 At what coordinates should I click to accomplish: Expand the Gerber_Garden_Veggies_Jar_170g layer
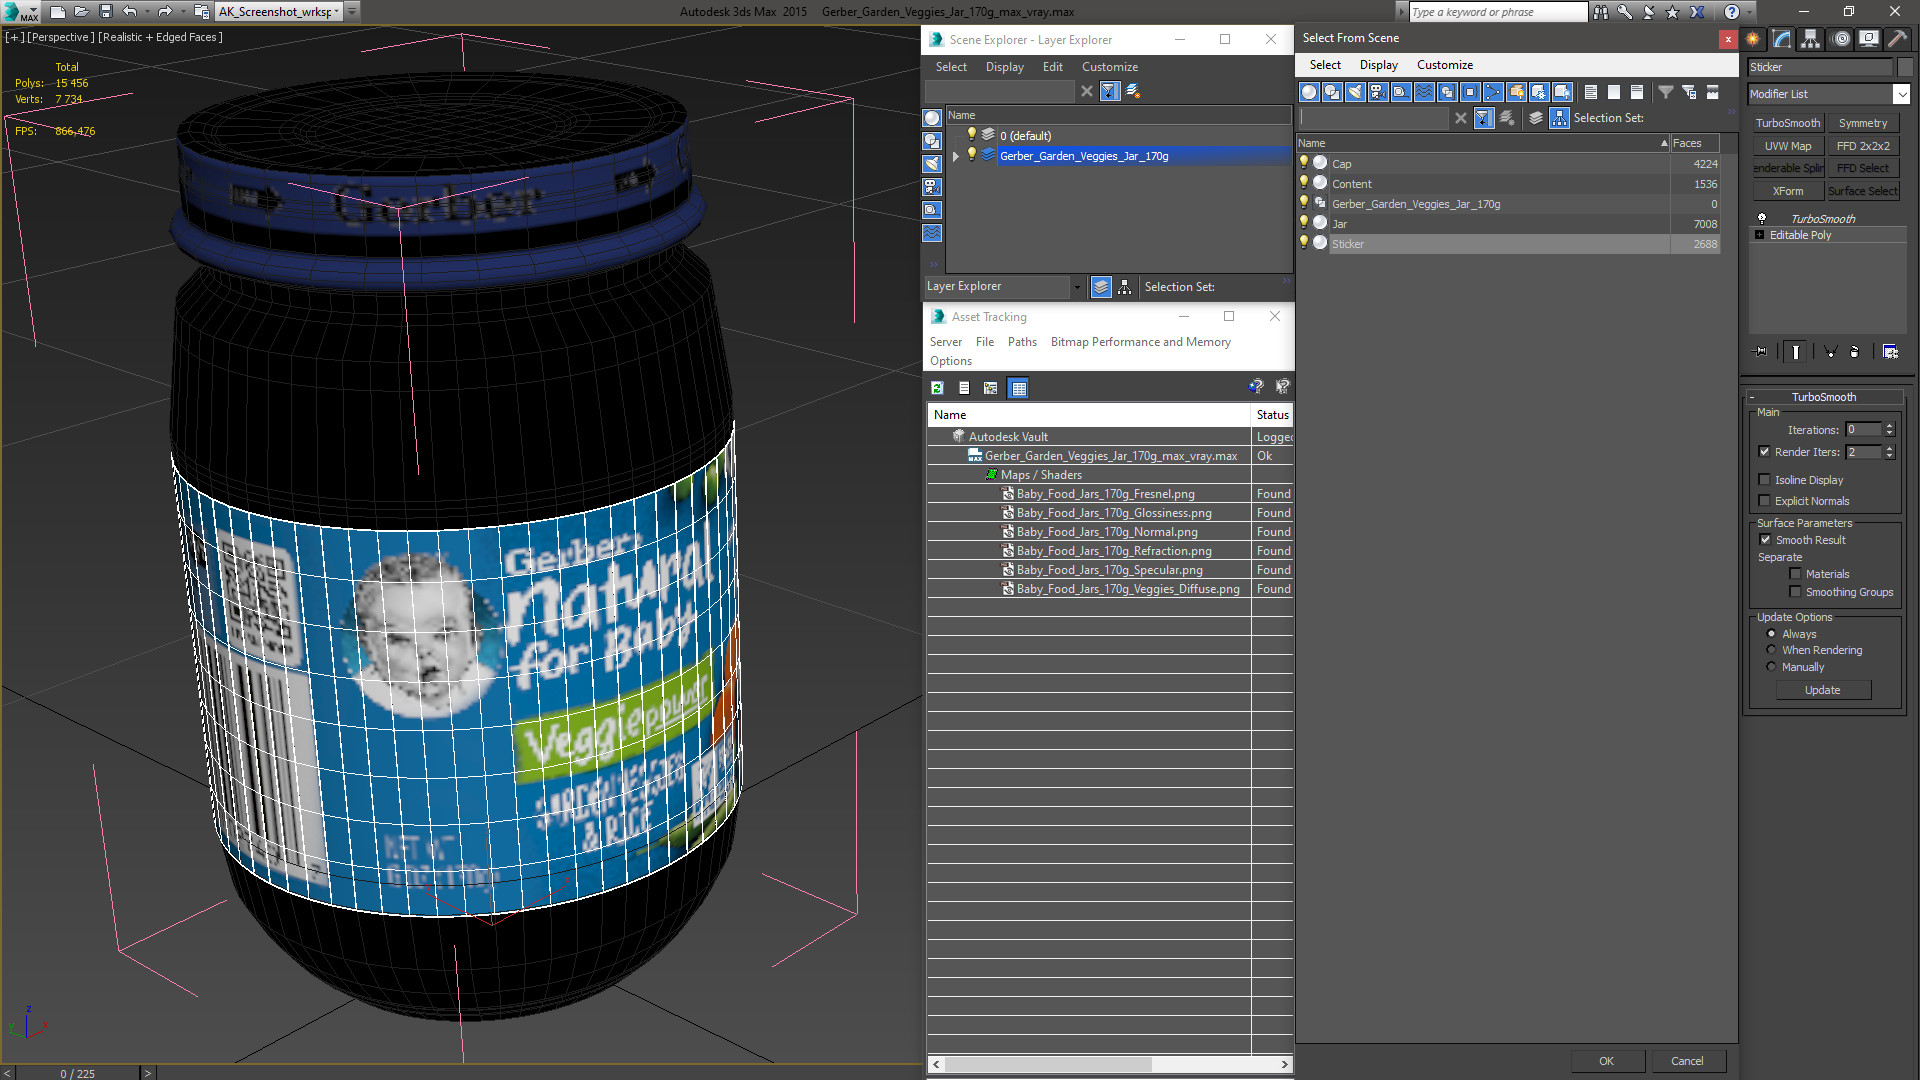956,156
